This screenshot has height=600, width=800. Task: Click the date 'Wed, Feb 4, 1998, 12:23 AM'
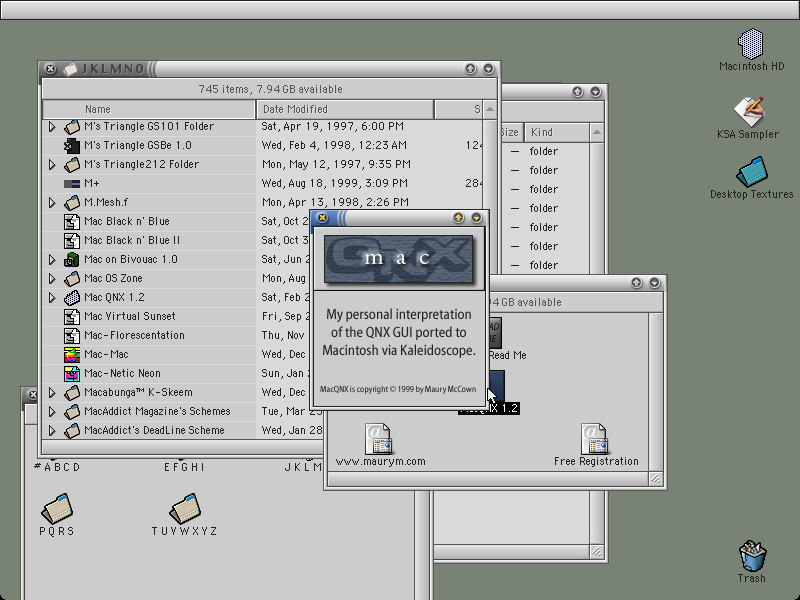click(x=334, y=146)
